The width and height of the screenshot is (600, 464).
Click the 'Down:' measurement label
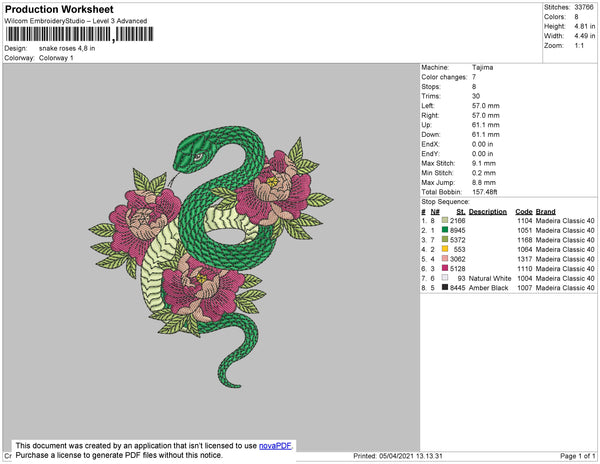pyautogui.click(x=431, y=134)
